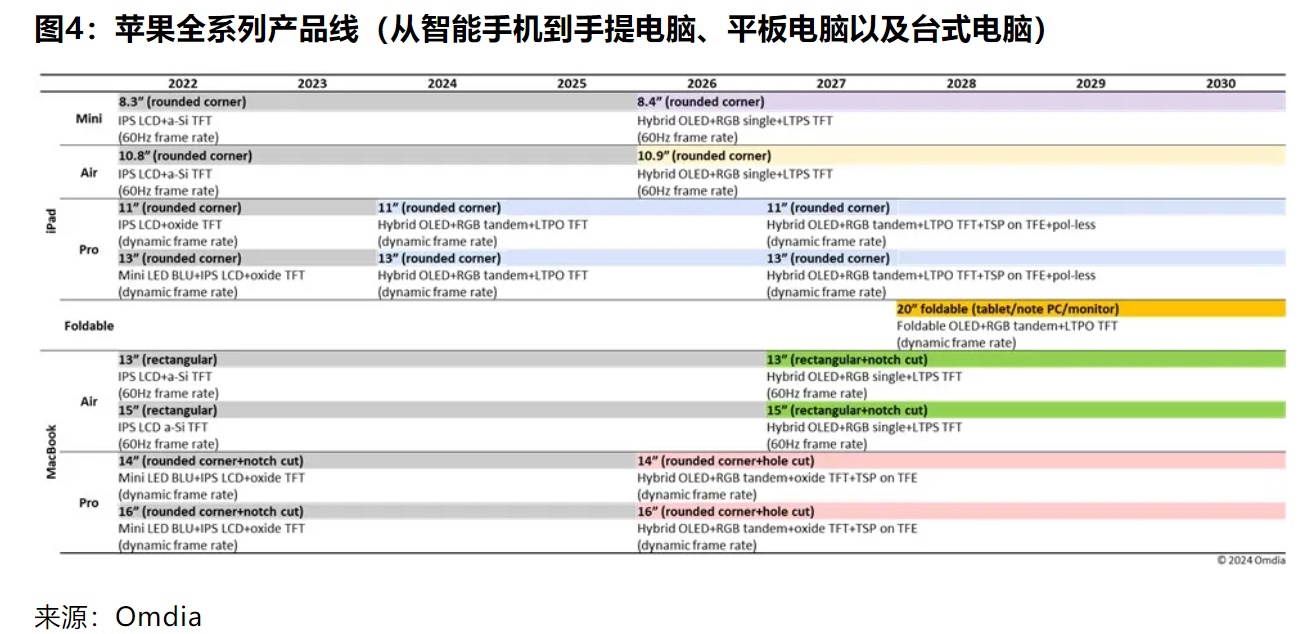Viewport: 1307px width, 634px height.
Task: Click Hybrid OLED+RGB single+LTPS TFT under 10.9"
Action: pos(735,174)
